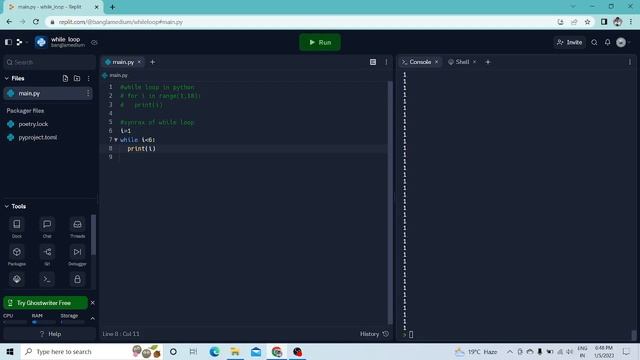Open the user account avatar menu
The height and width of the screenshot is (360, 640).
pos(623,42)
